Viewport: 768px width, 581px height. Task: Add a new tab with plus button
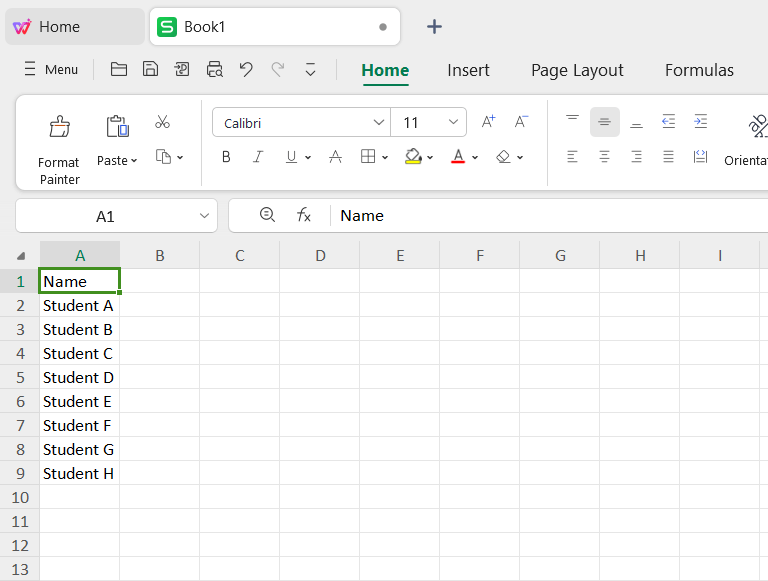click(x=434, y=27)
